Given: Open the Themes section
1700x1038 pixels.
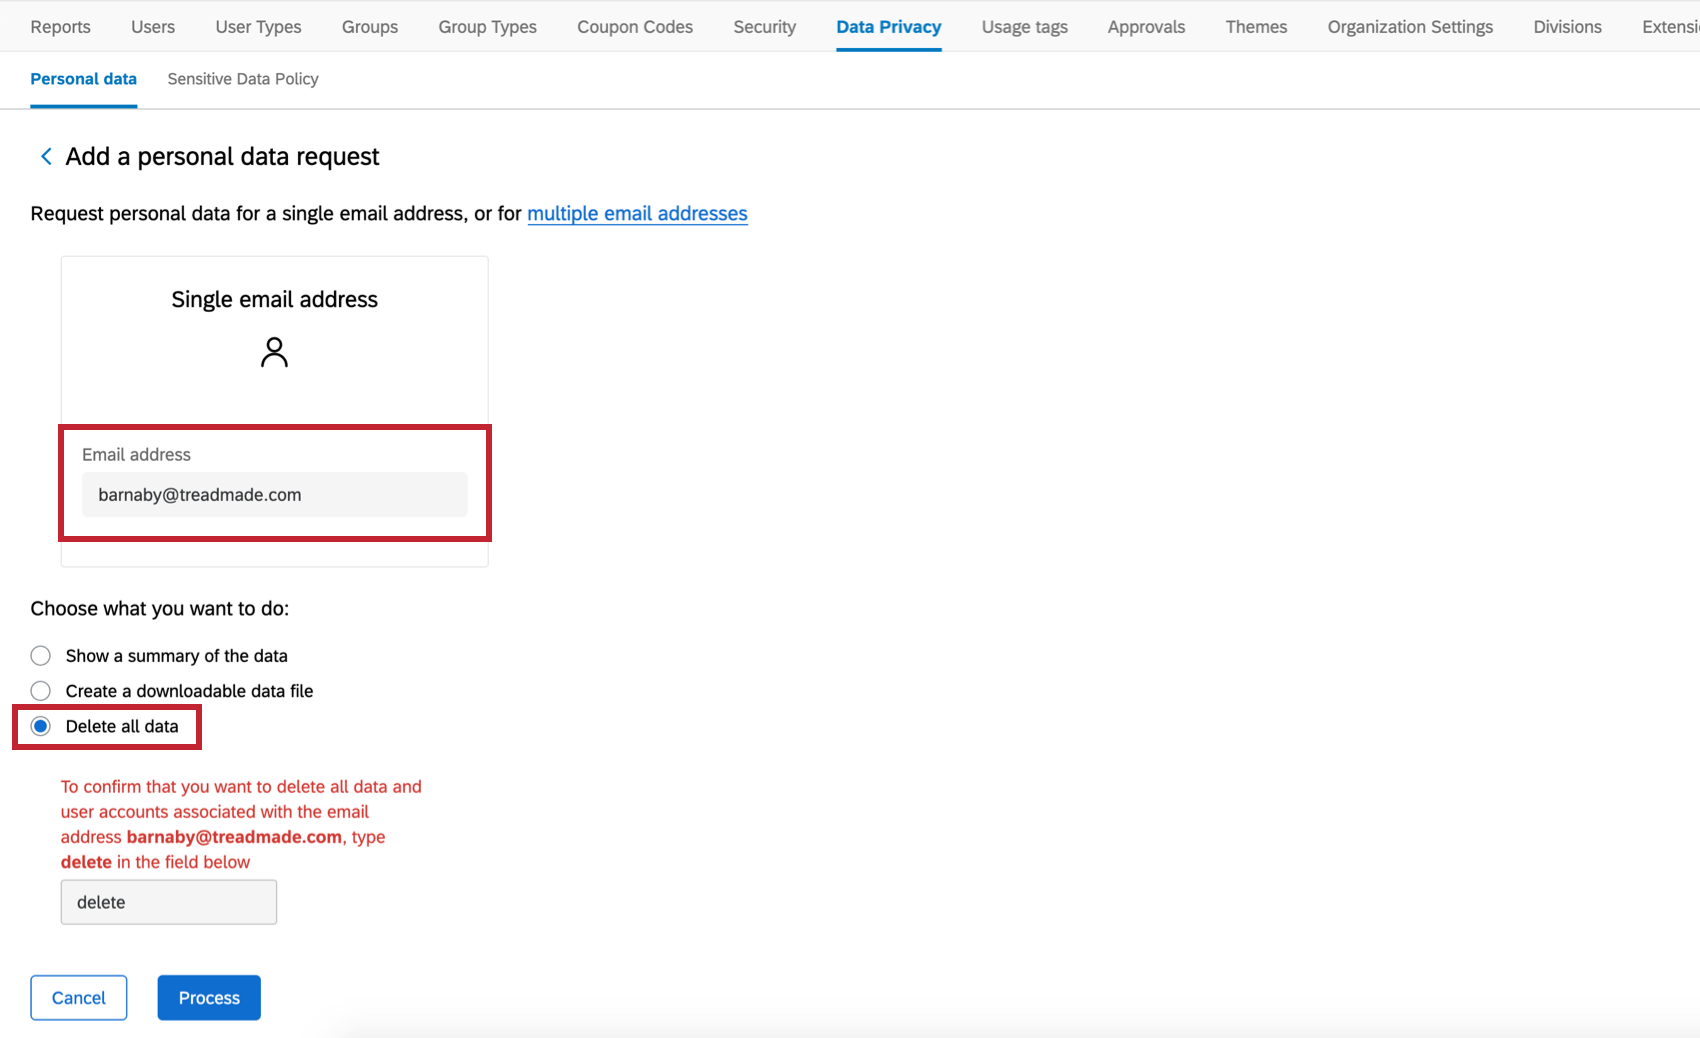Looking at the screenshot, I should coord(1255,27).
